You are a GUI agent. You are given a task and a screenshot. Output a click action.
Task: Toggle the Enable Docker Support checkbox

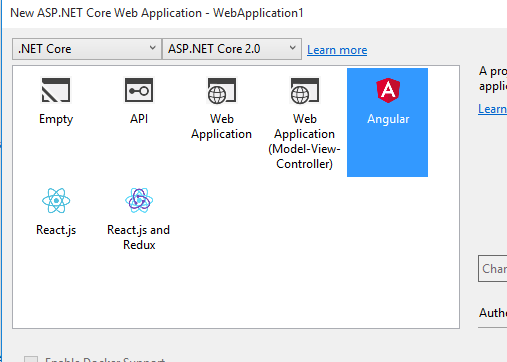coord(31,359)
